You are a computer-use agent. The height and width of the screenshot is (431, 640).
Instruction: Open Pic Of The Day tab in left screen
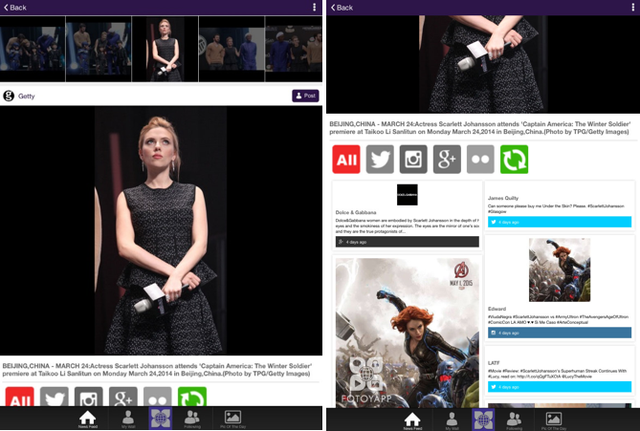pyautogui.click(x=232, y=419)
